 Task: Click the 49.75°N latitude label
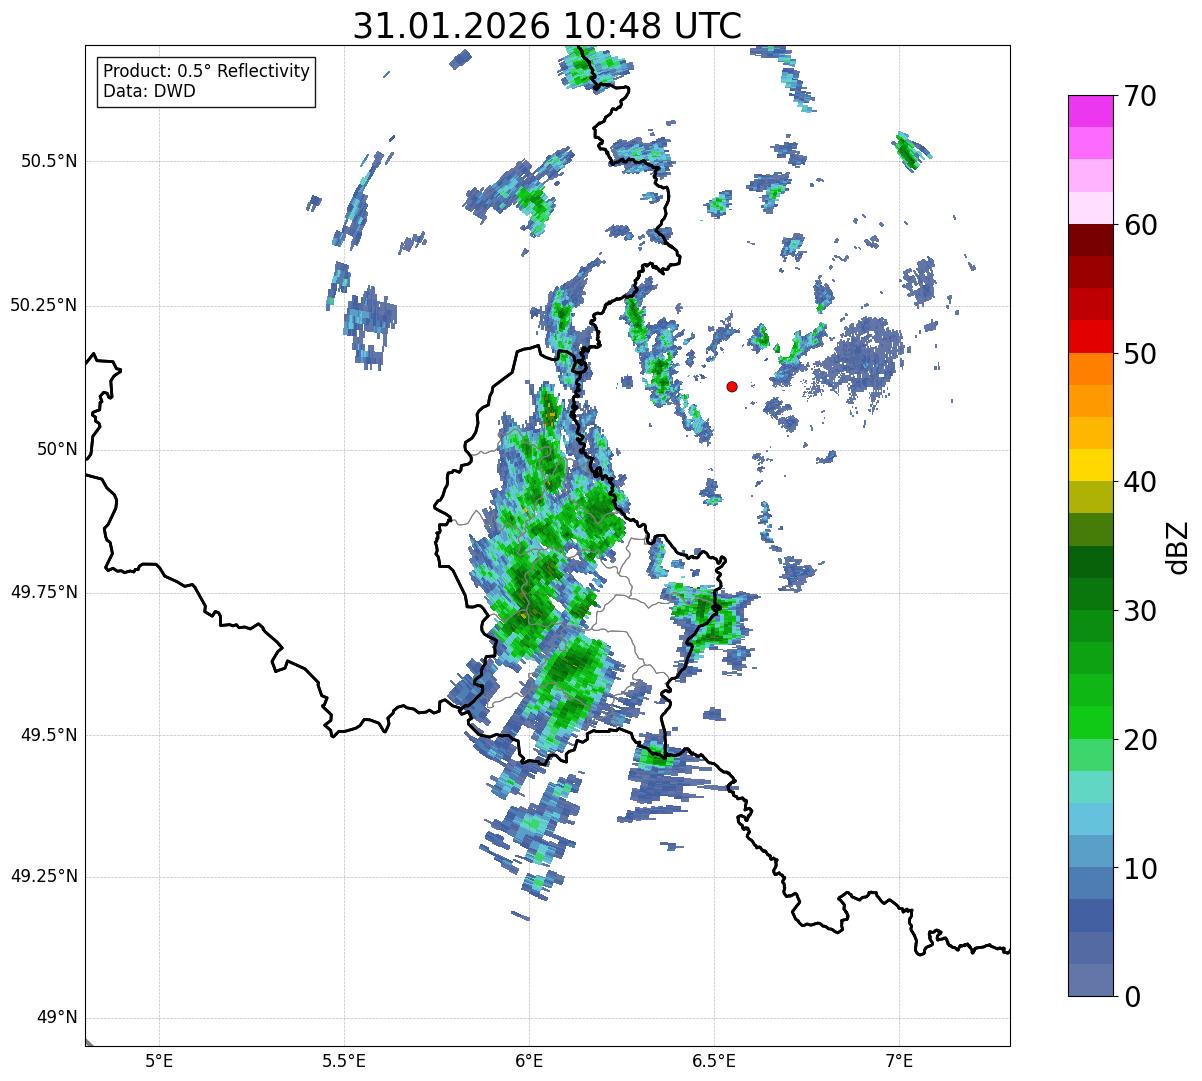click(x=43, y=592)
